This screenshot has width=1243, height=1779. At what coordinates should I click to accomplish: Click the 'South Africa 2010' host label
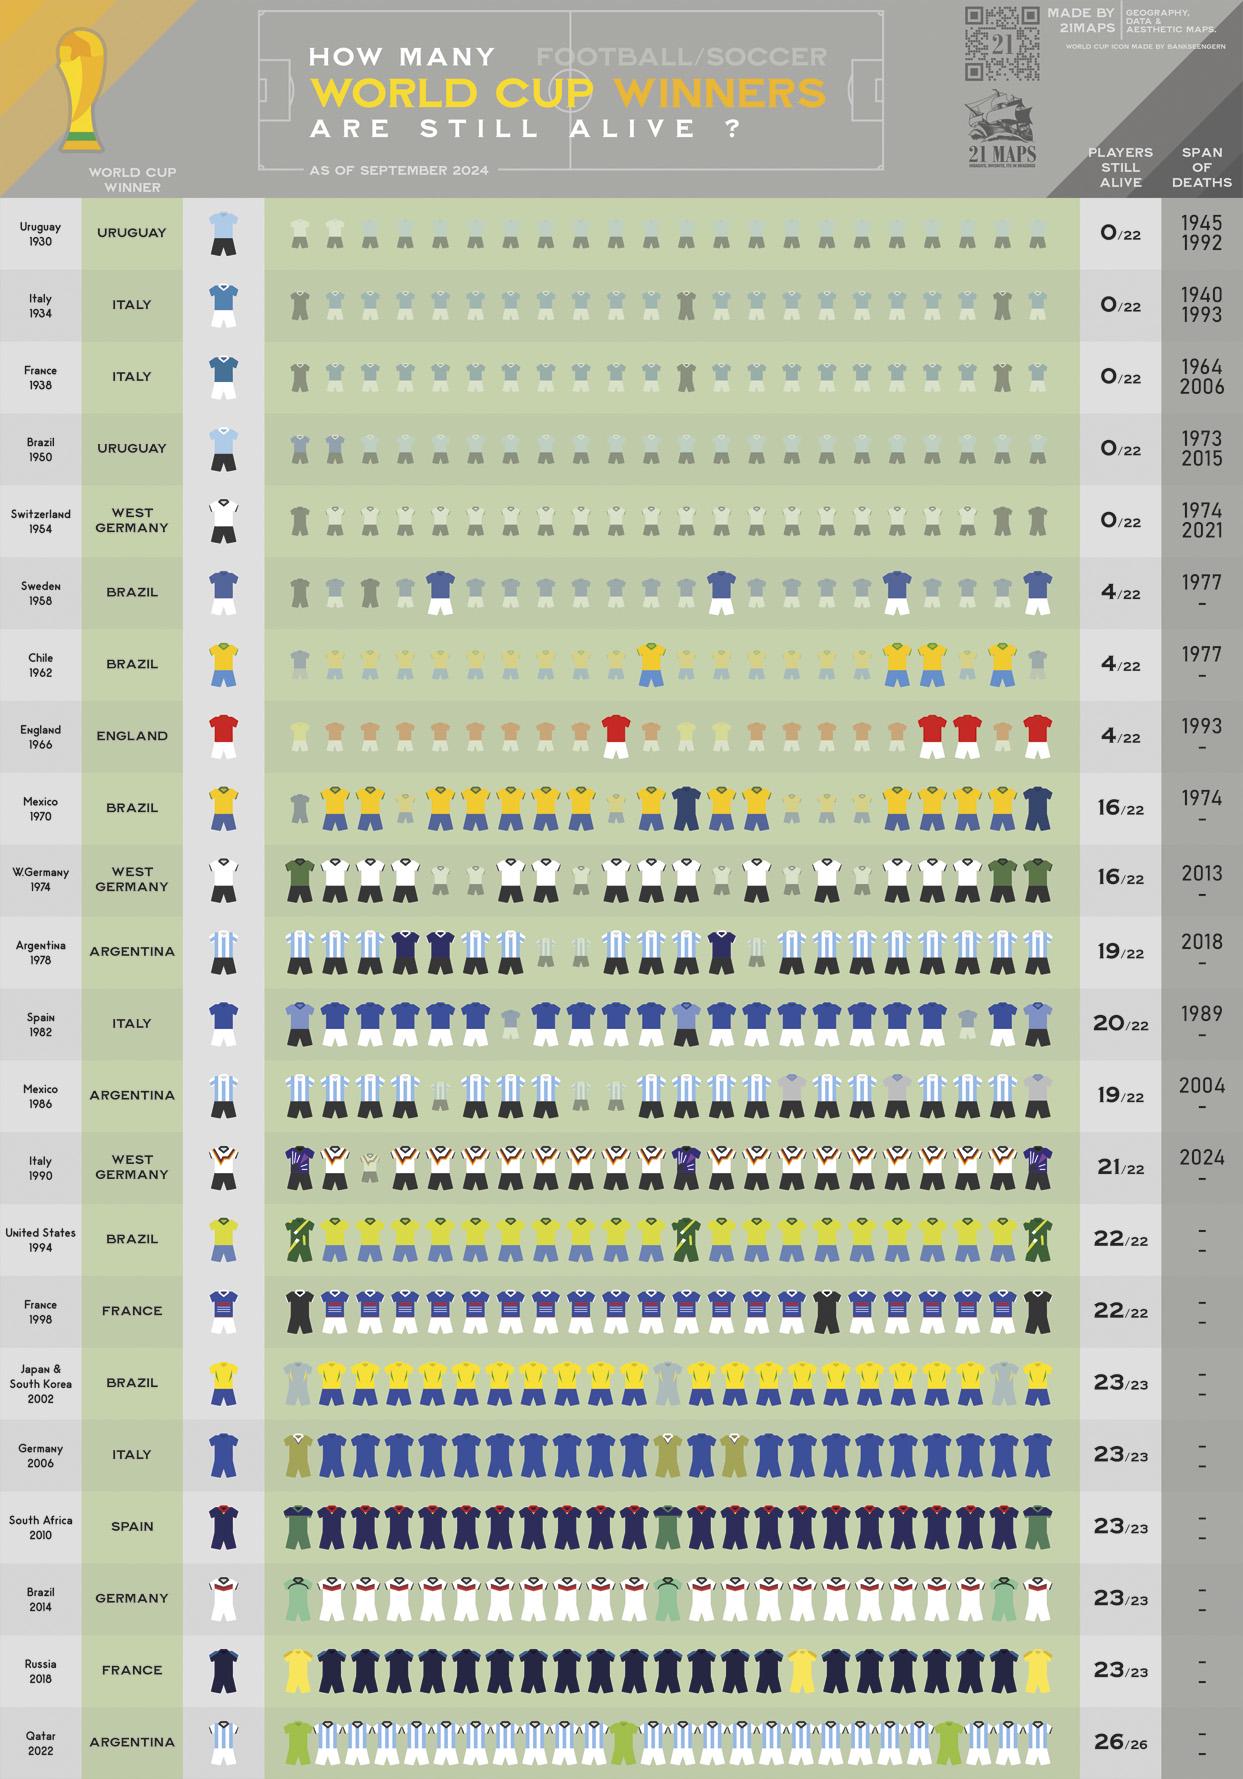pos(40,1527)
